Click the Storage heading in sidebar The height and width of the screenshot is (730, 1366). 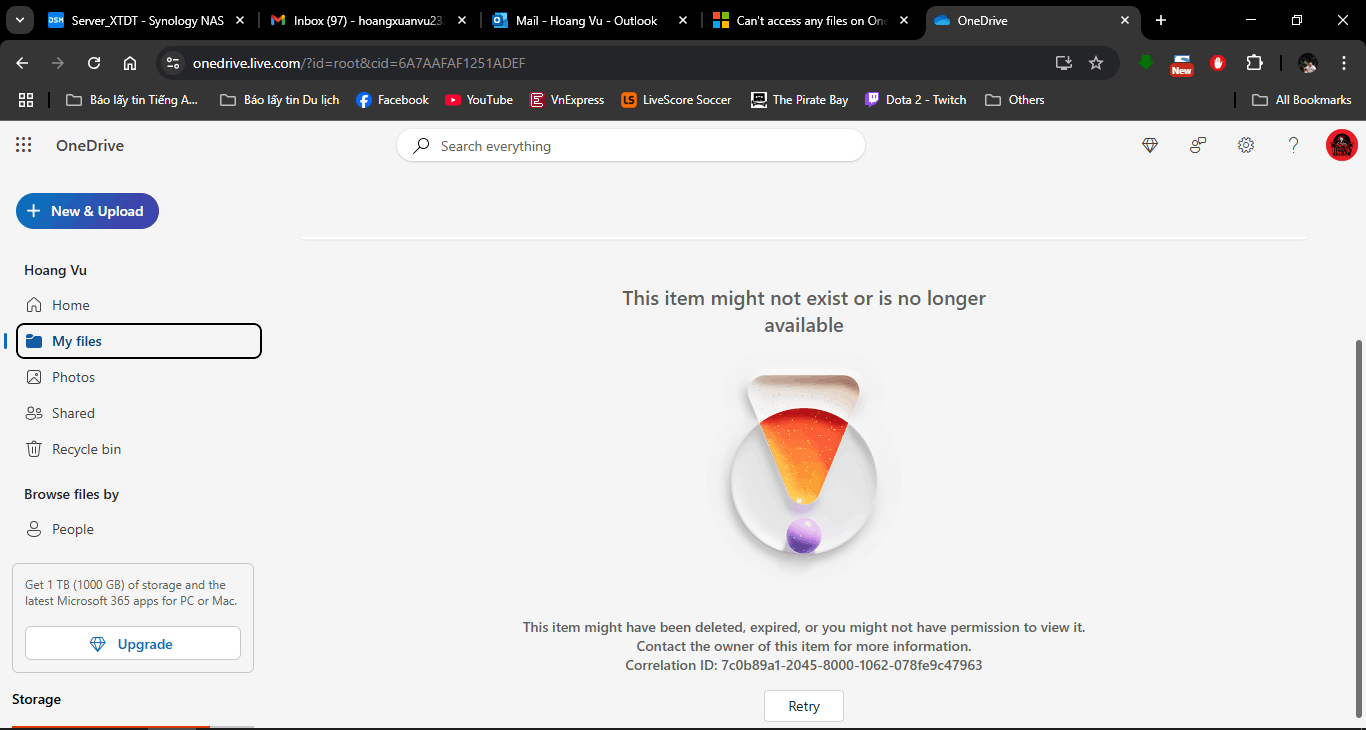coord(36,699)
